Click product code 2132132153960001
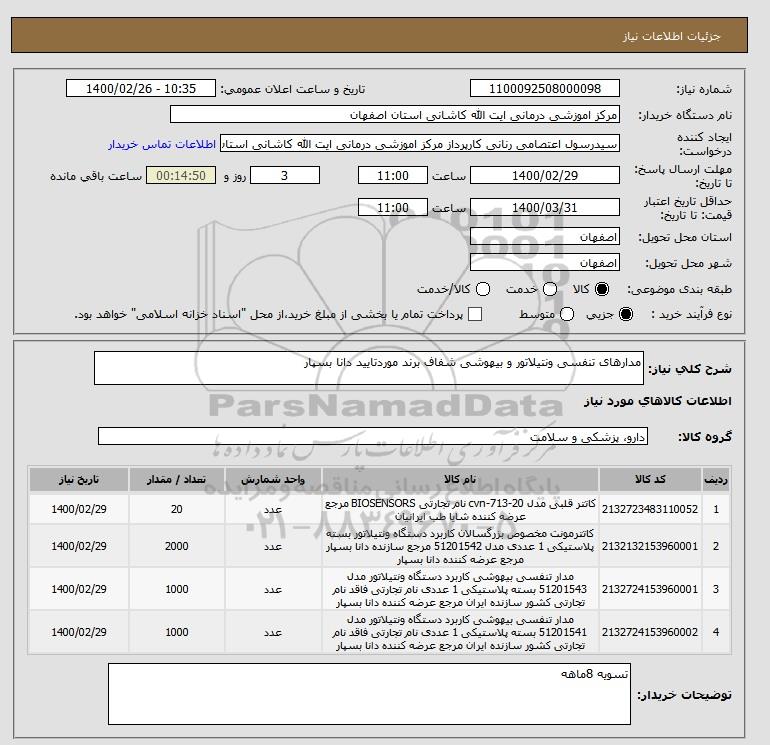The image size is (770, 745). coord(650,546)
